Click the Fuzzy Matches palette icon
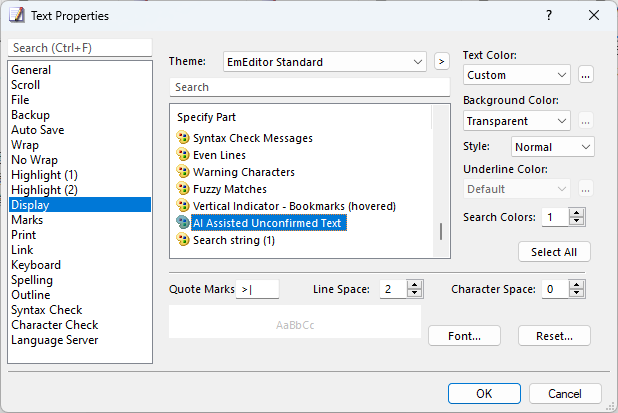 coord(182,188)
